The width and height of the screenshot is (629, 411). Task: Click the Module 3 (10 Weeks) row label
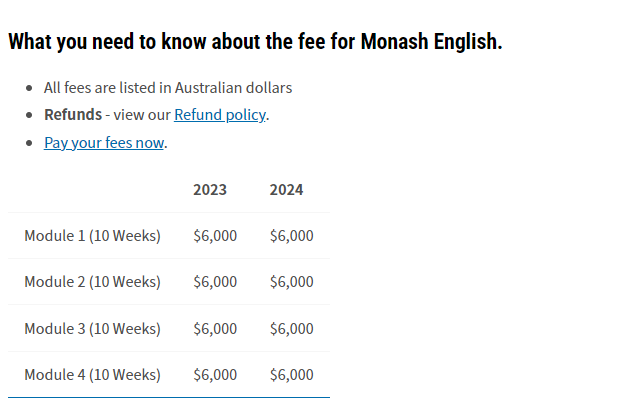92,328
